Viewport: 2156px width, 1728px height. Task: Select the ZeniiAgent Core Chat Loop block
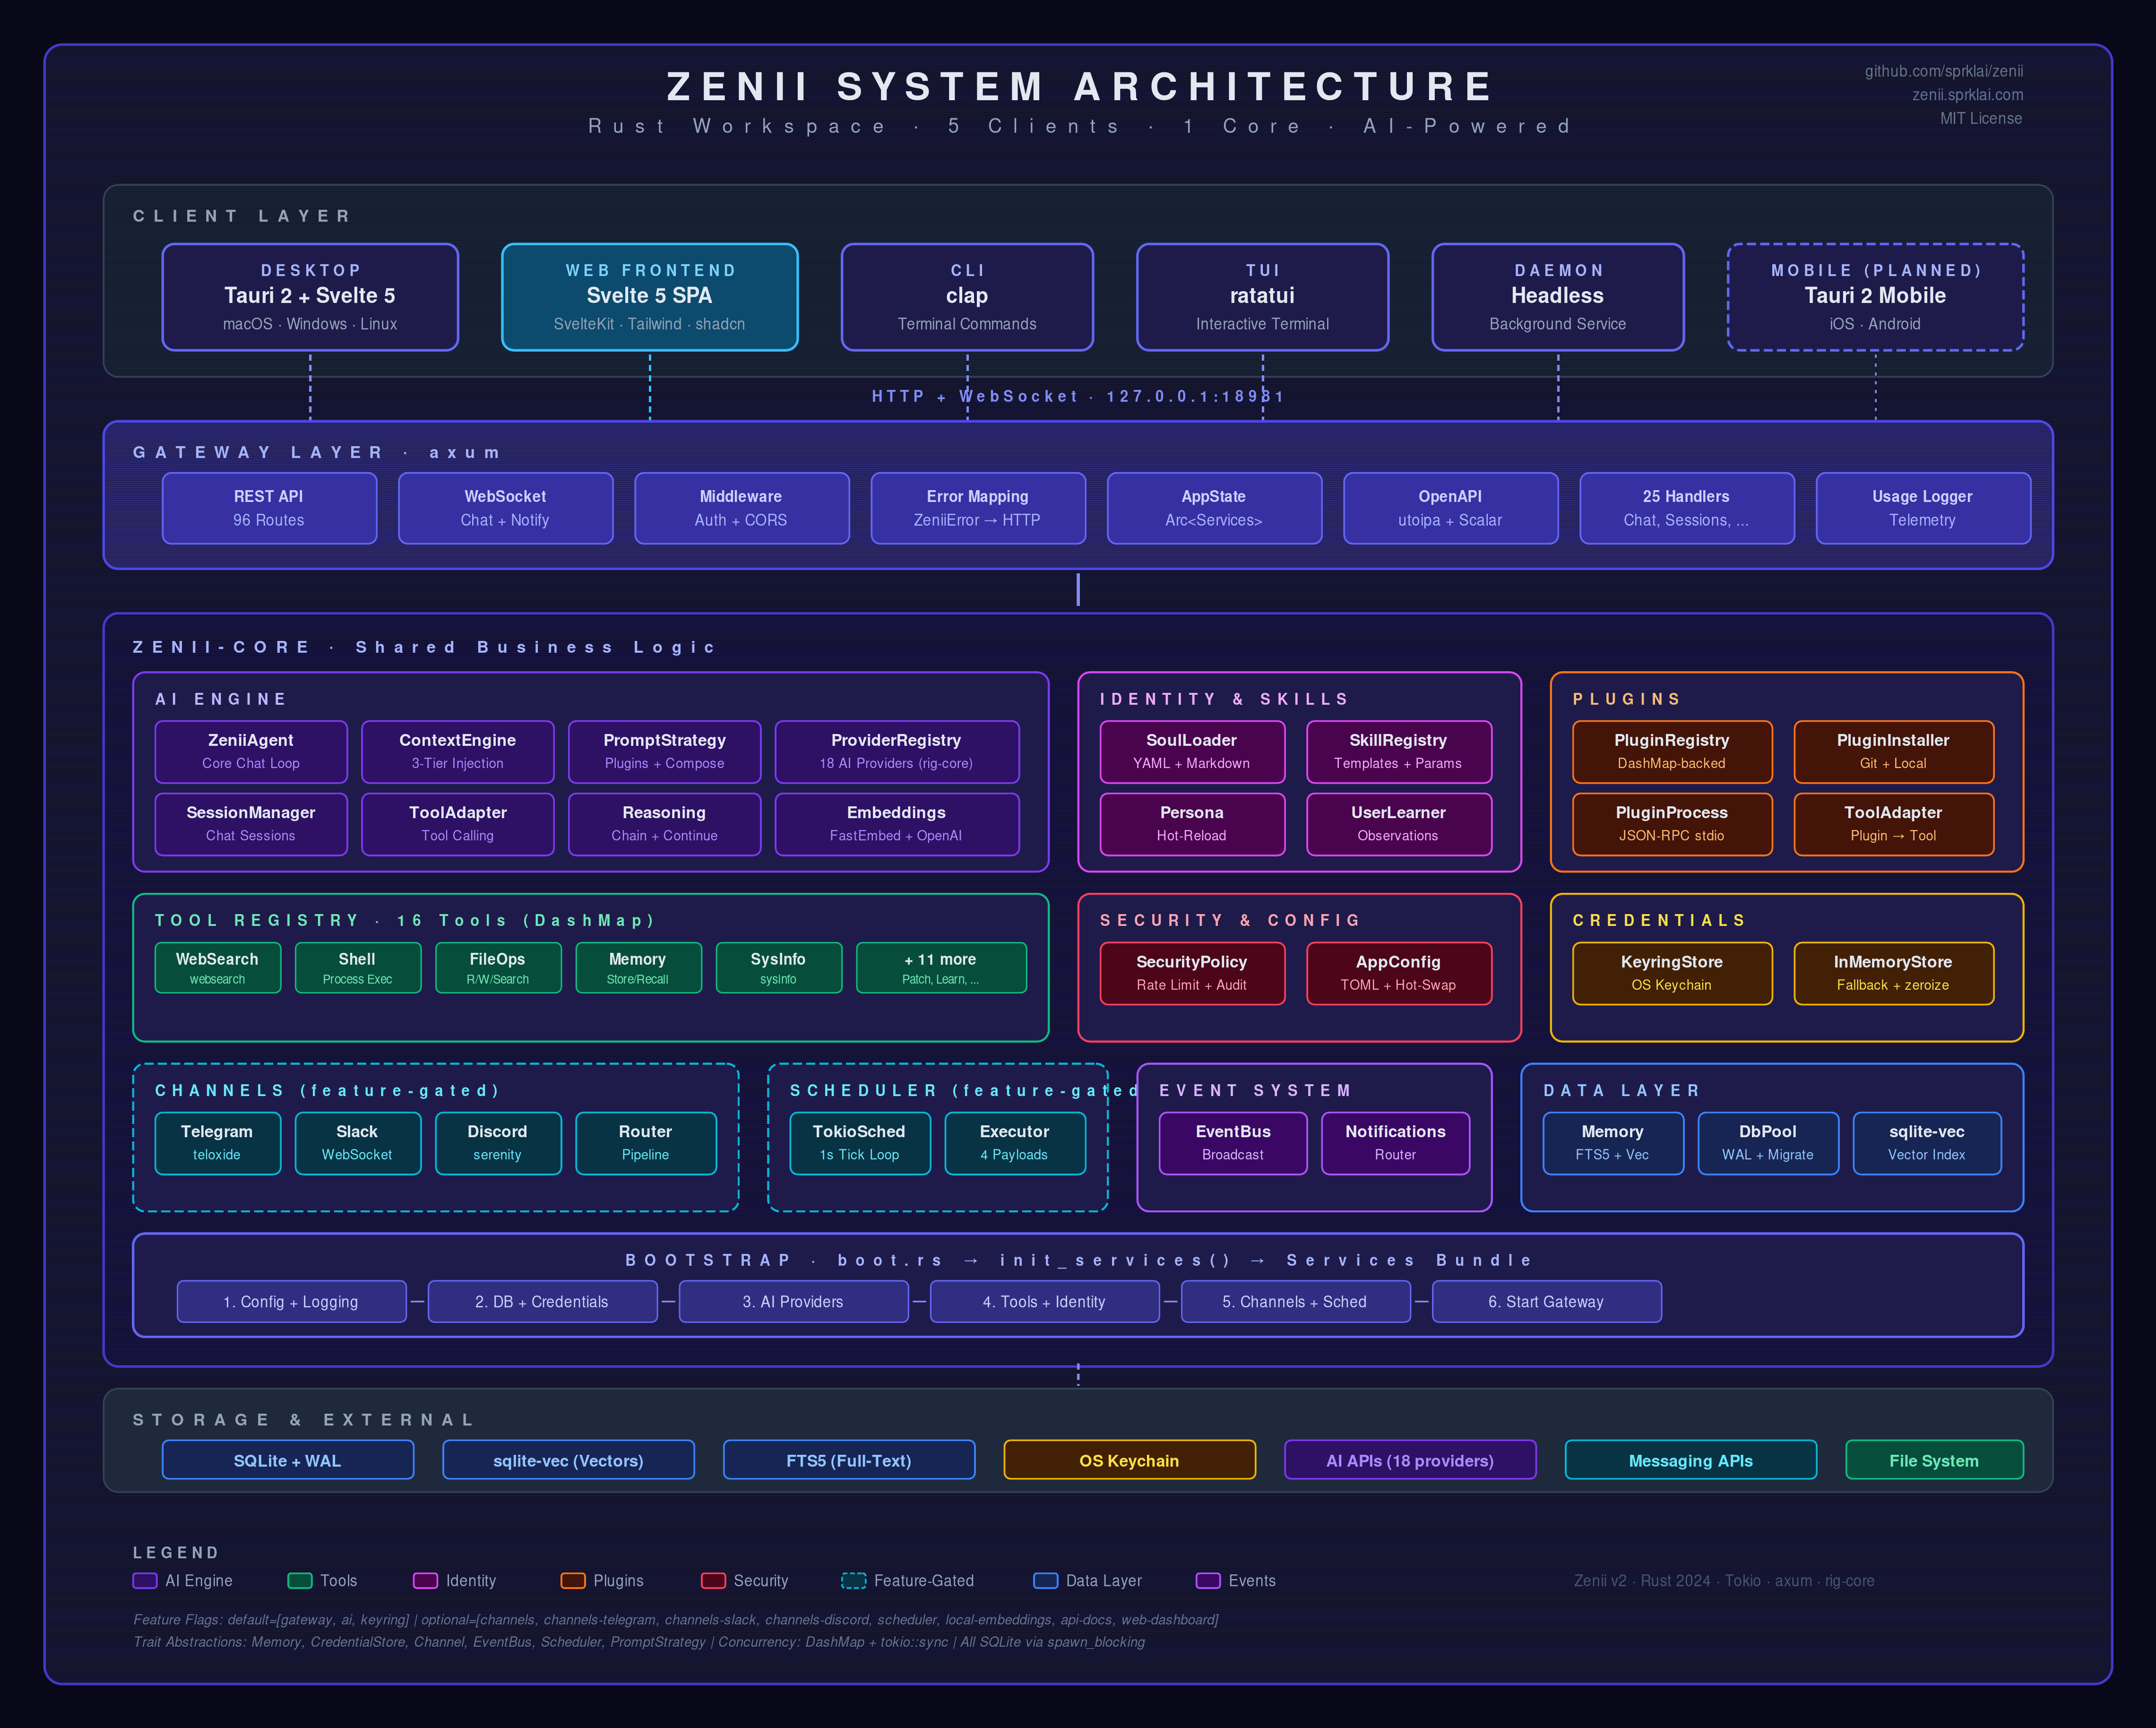pos(250,751)
